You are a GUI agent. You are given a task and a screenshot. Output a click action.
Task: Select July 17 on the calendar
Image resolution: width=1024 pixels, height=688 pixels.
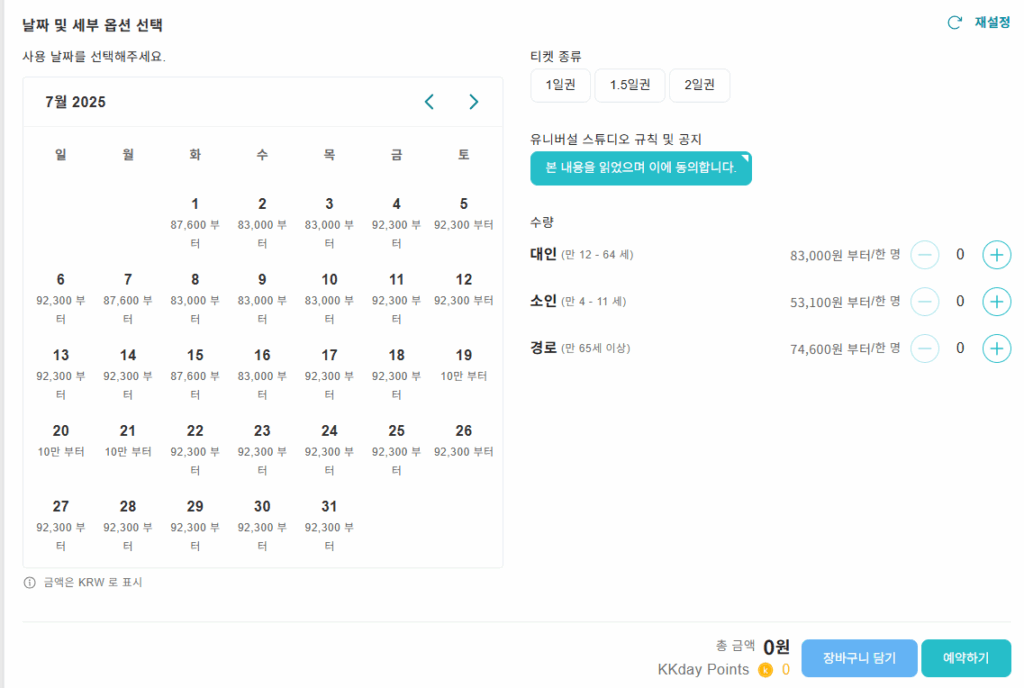click(x=329, y=374)
